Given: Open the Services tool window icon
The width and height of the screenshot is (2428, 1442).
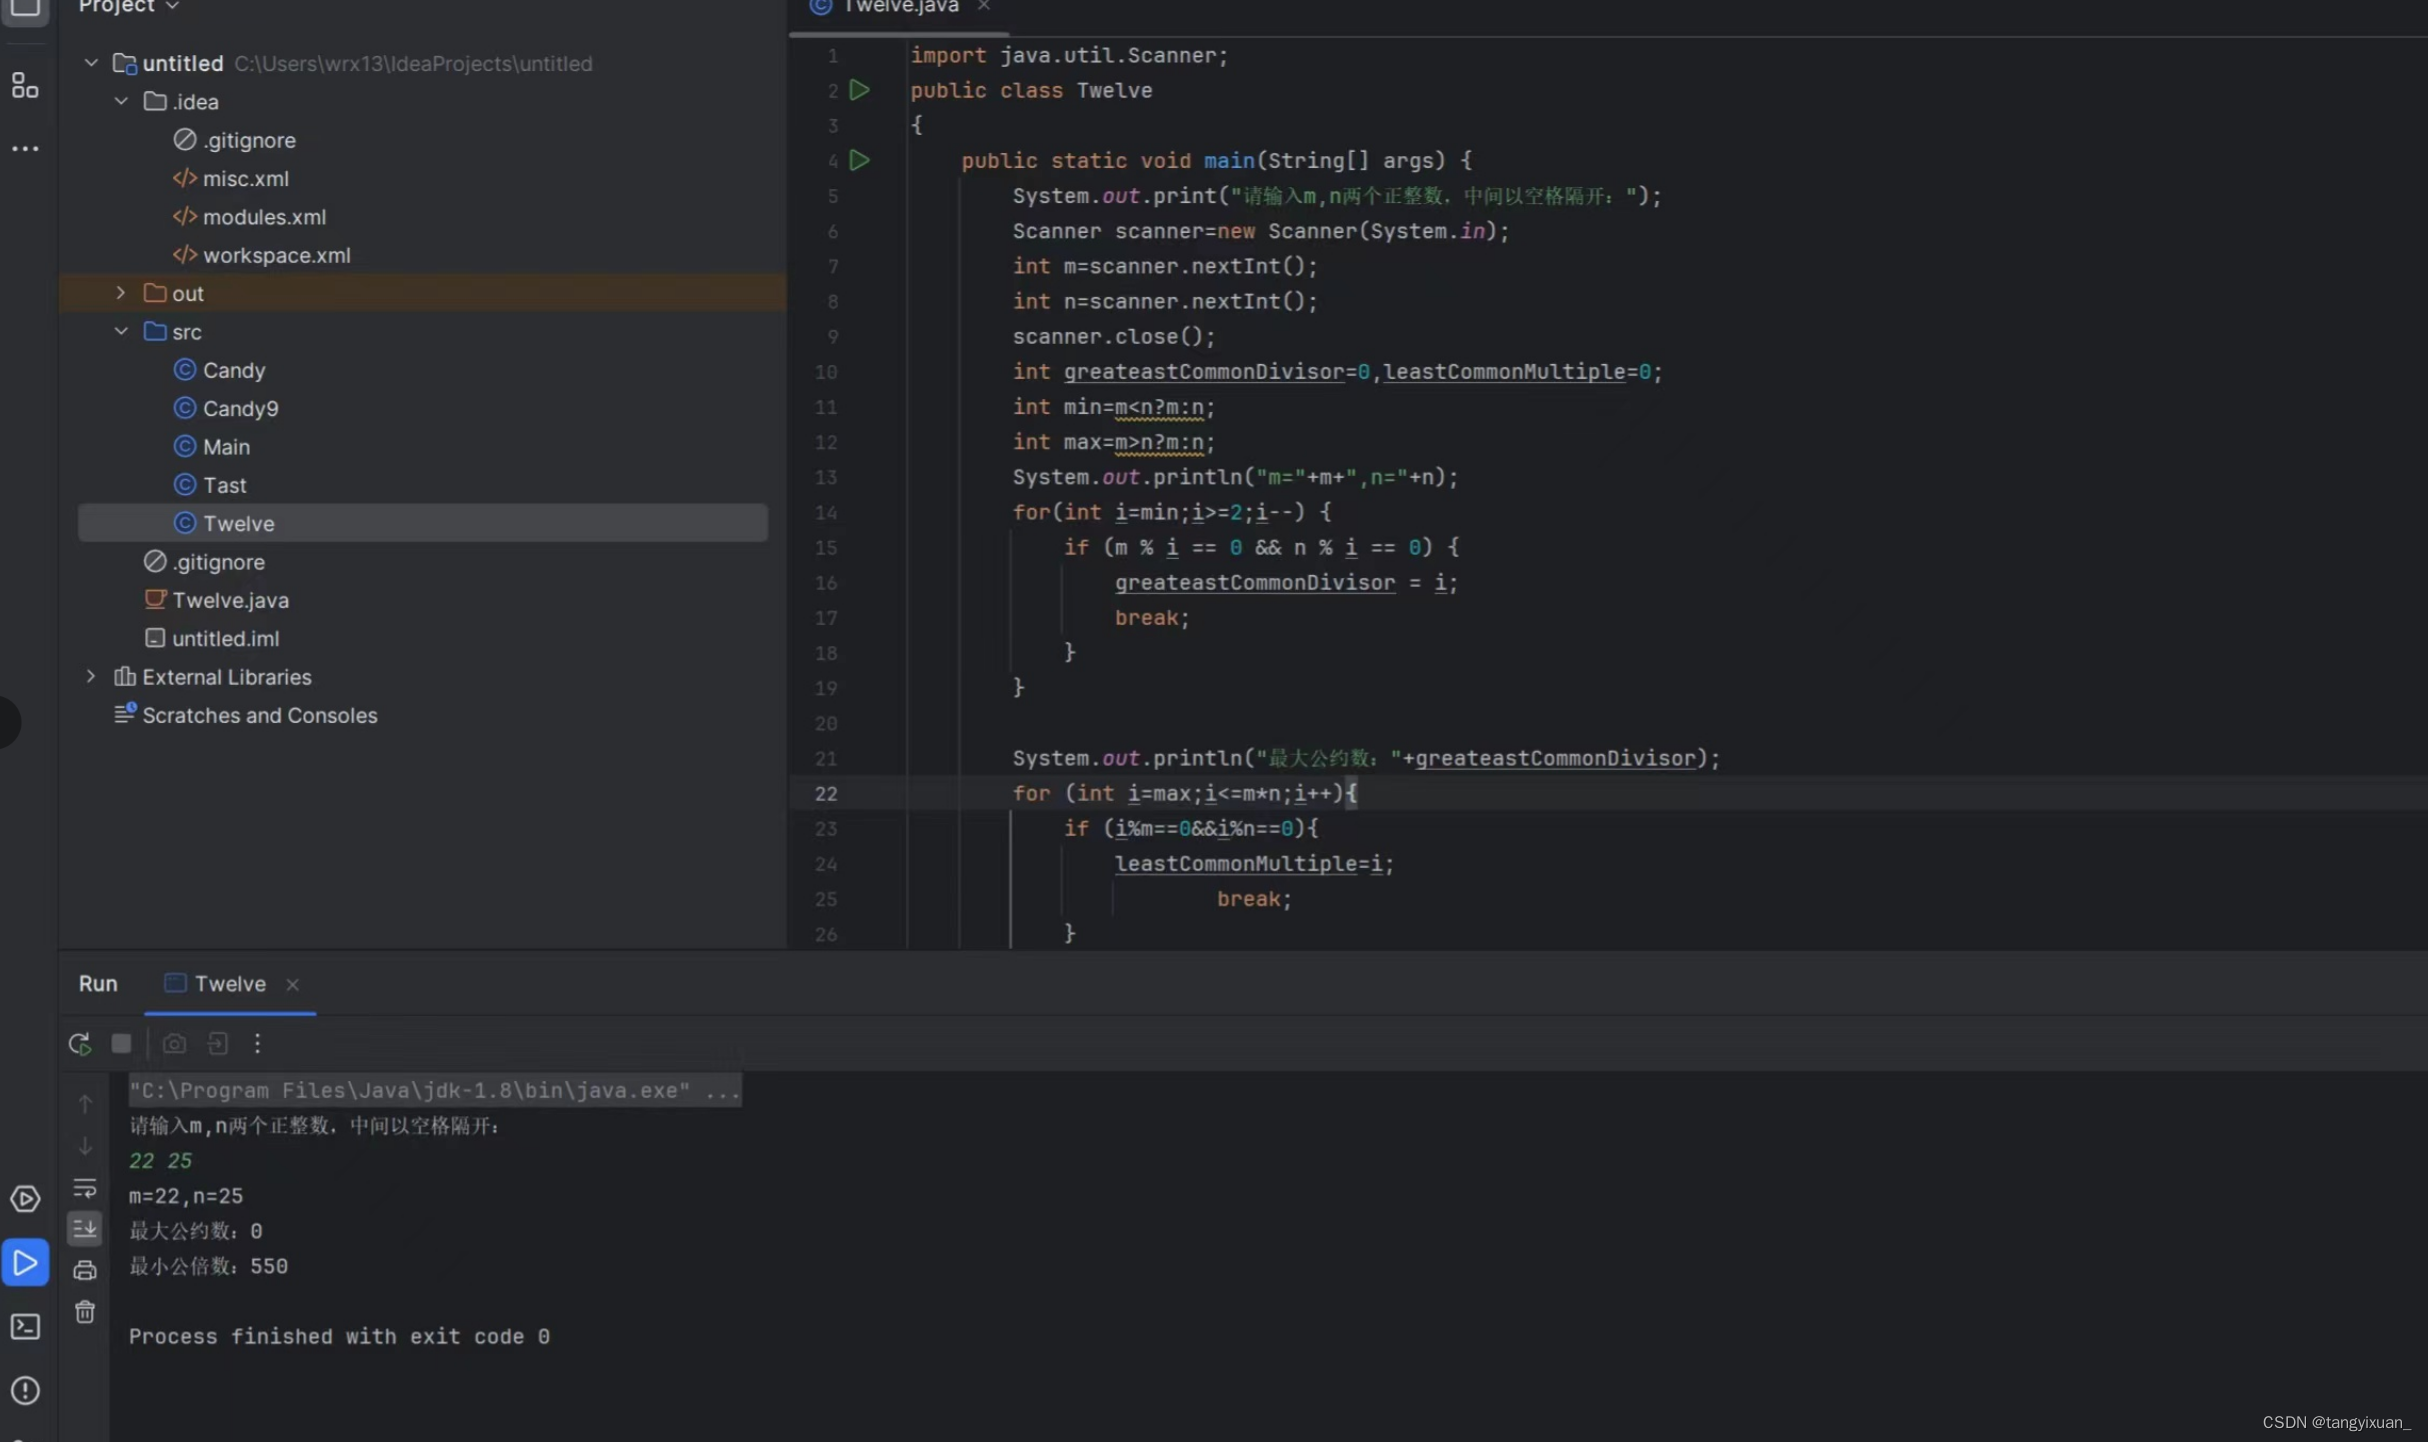Looking at the screenshot, I should (x=25, y=1198).
